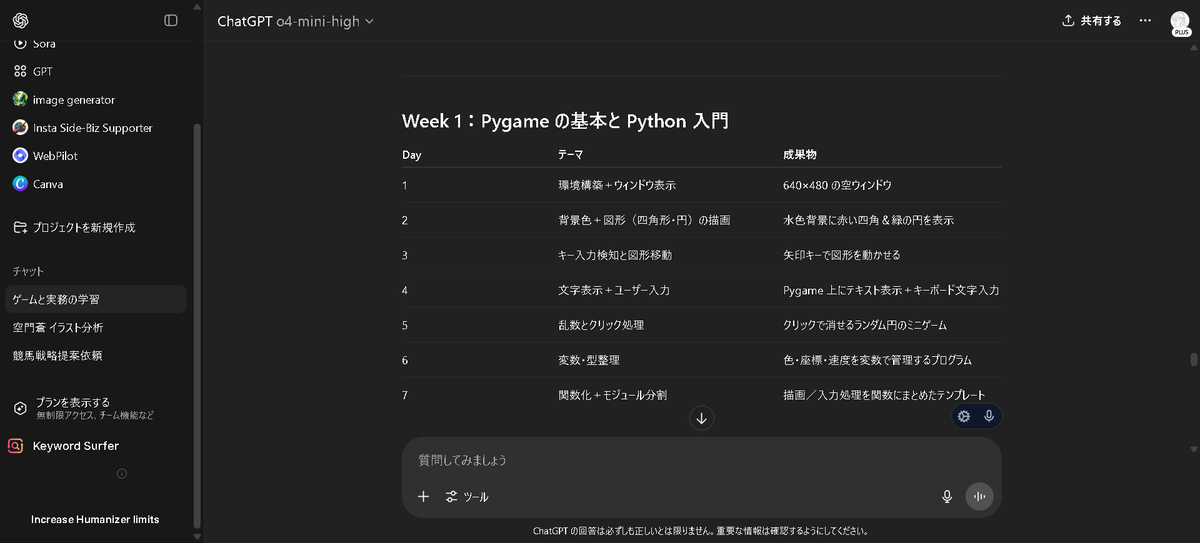Click the blue microphone extension icon
The image size is (1200, 543).
pyautogui.click(x=989, y=417)
